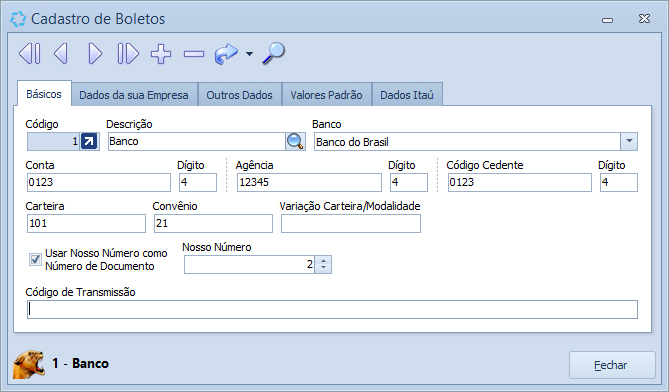Click the Convênio input field
Screen dimensions: 669x392
[x=213, y=223]
